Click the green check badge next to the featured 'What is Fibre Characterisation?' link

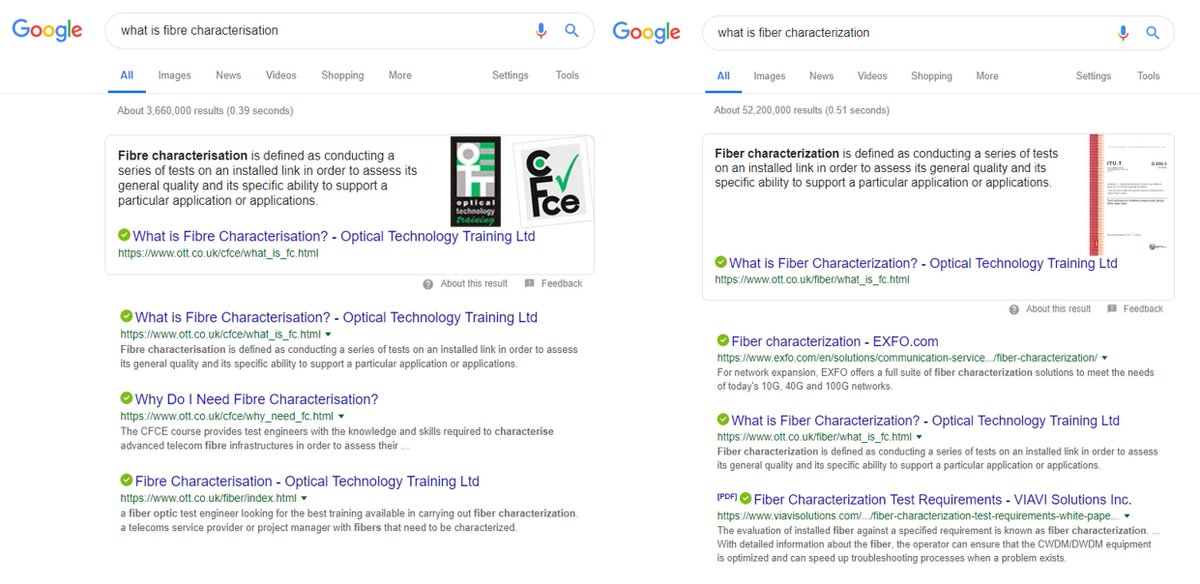(x=124, y=236)
